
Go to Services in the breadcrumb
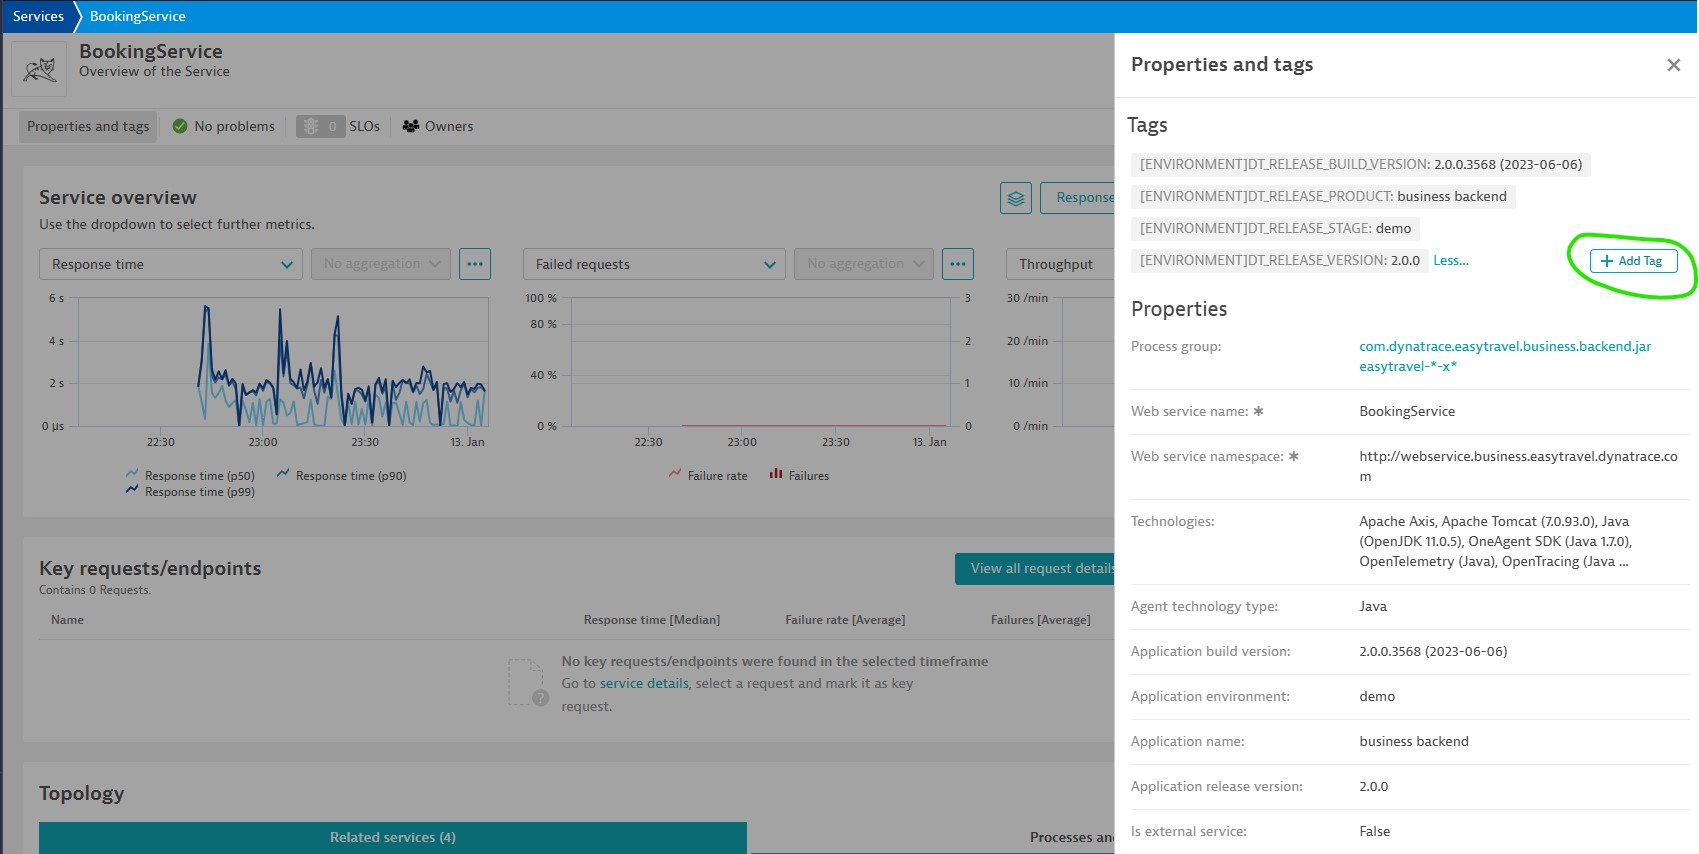point(38,16)
